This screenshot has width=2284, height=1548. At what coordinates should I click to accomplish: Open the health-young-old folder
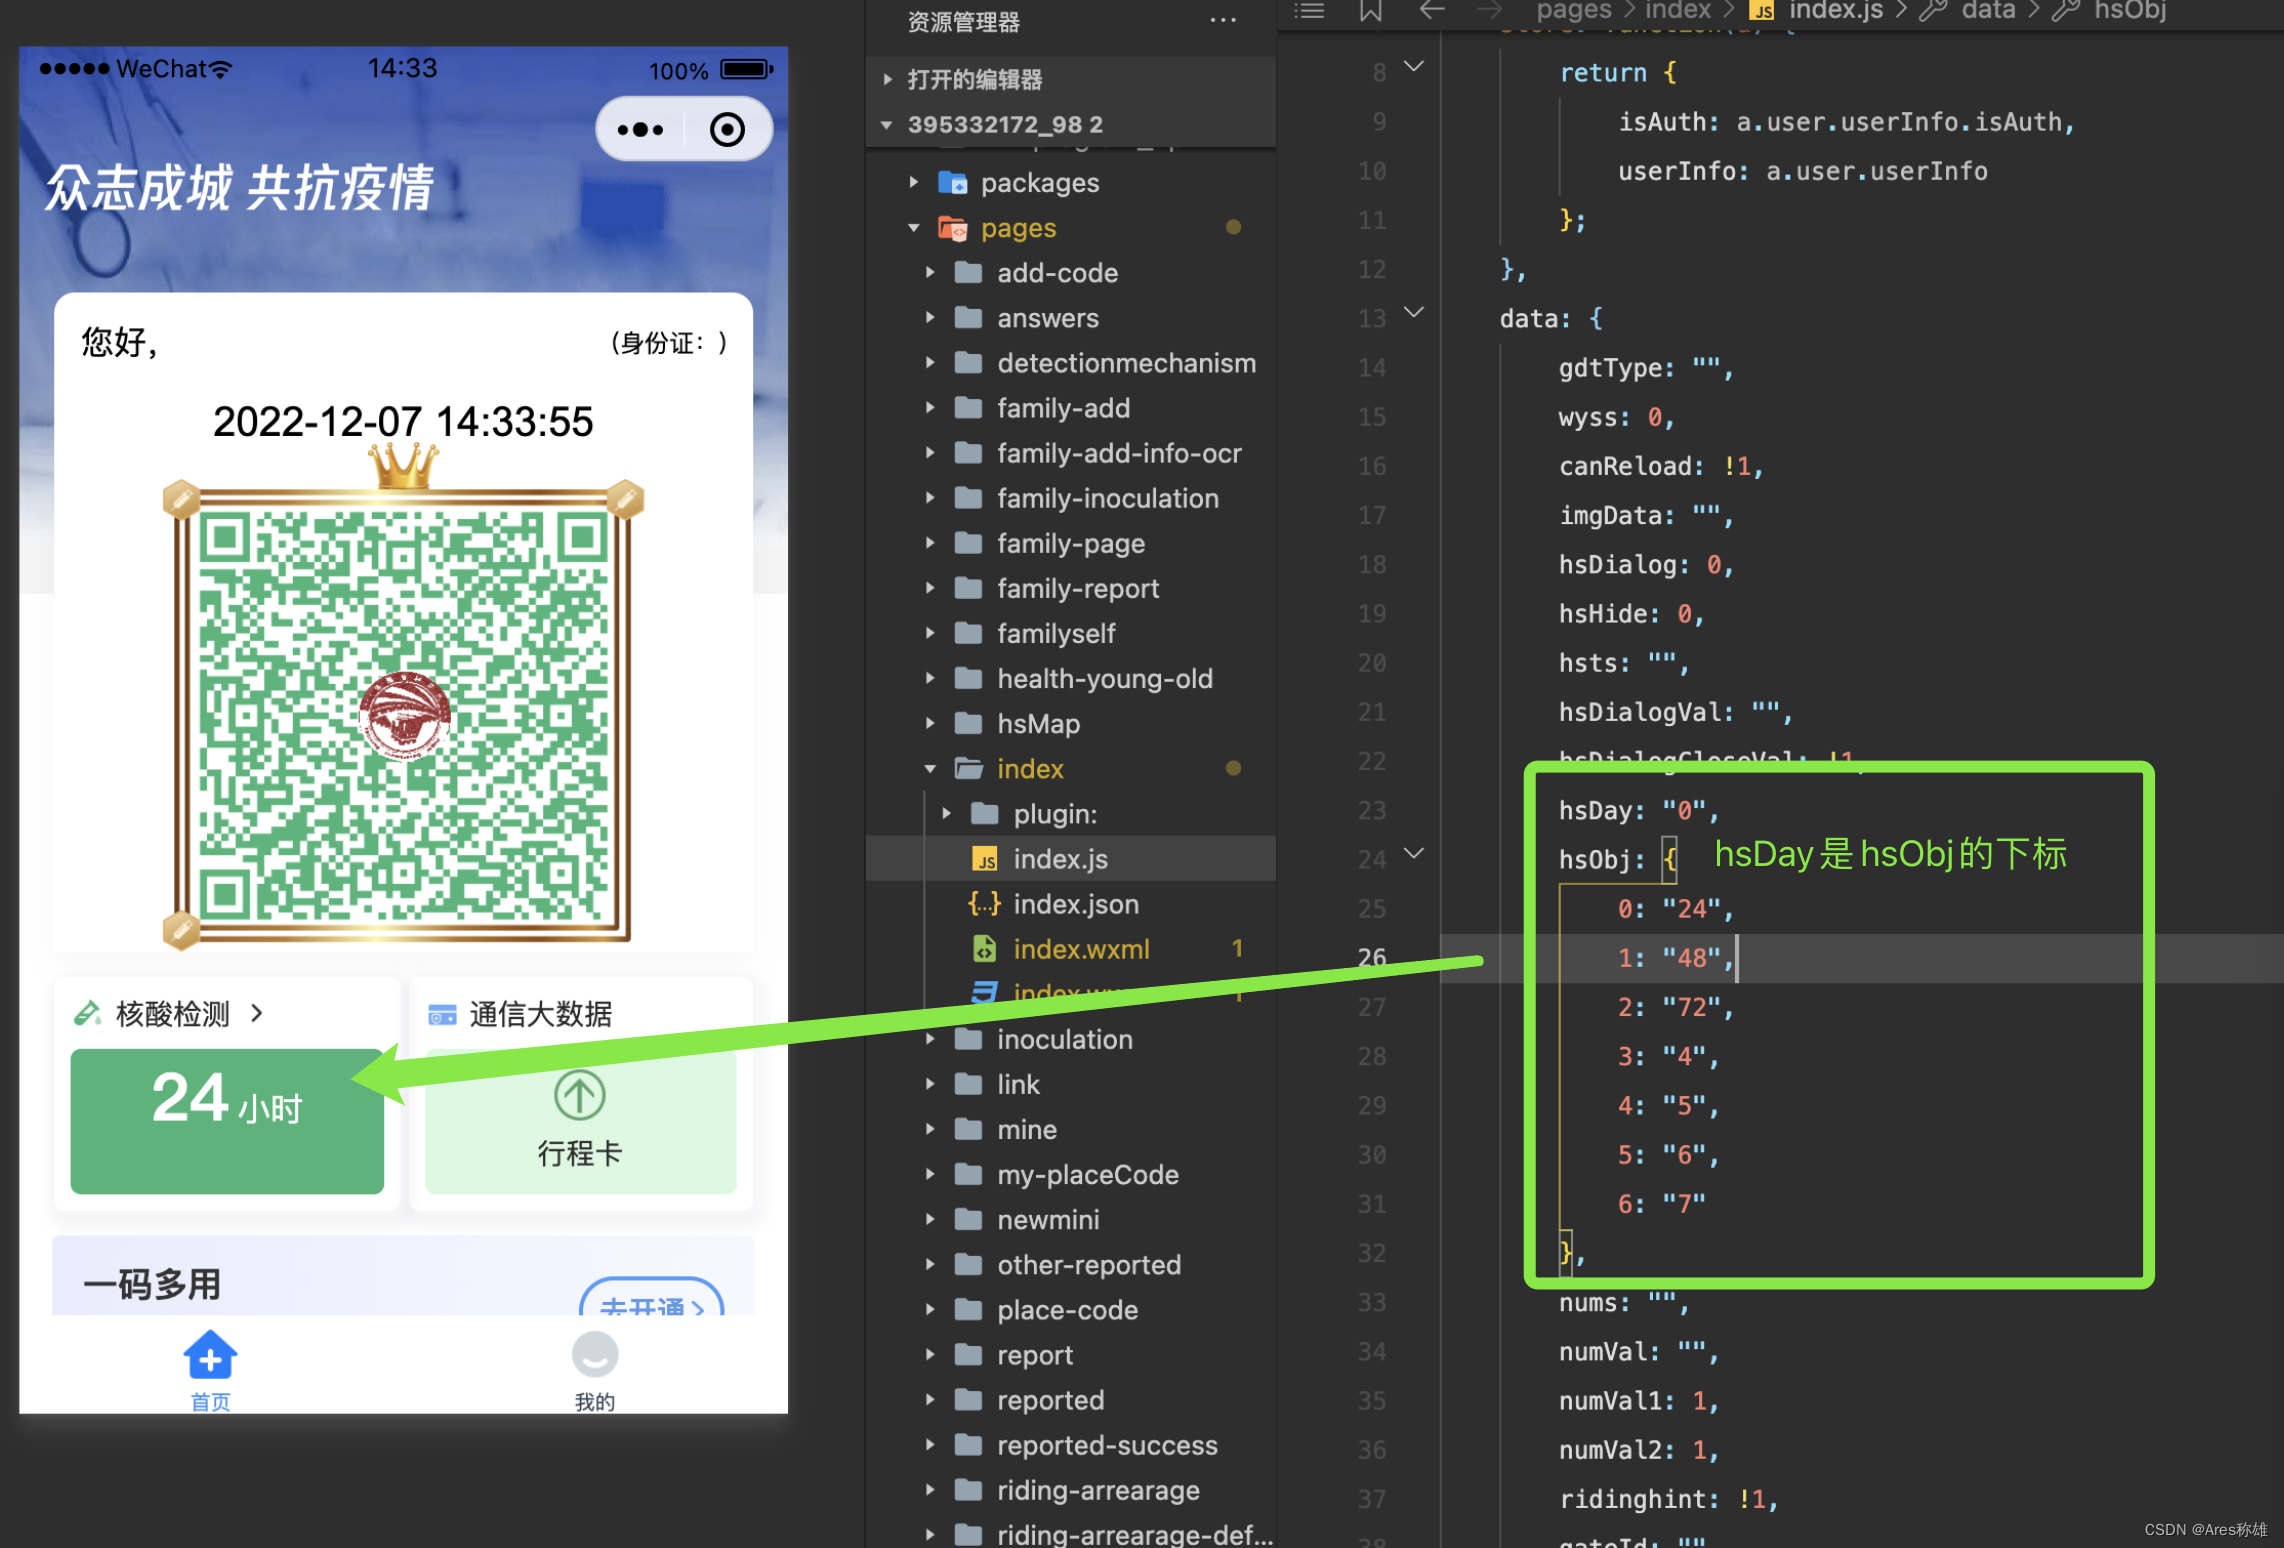pos(1105,679)
